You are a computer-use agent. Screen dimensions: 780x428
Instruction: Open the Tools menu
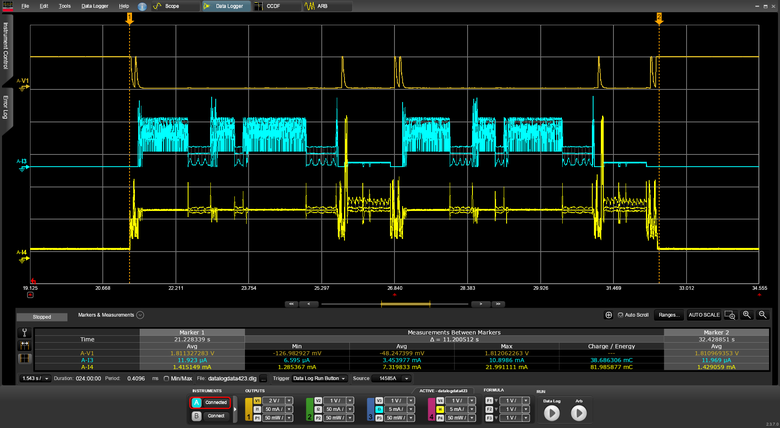tap(65, 6)
